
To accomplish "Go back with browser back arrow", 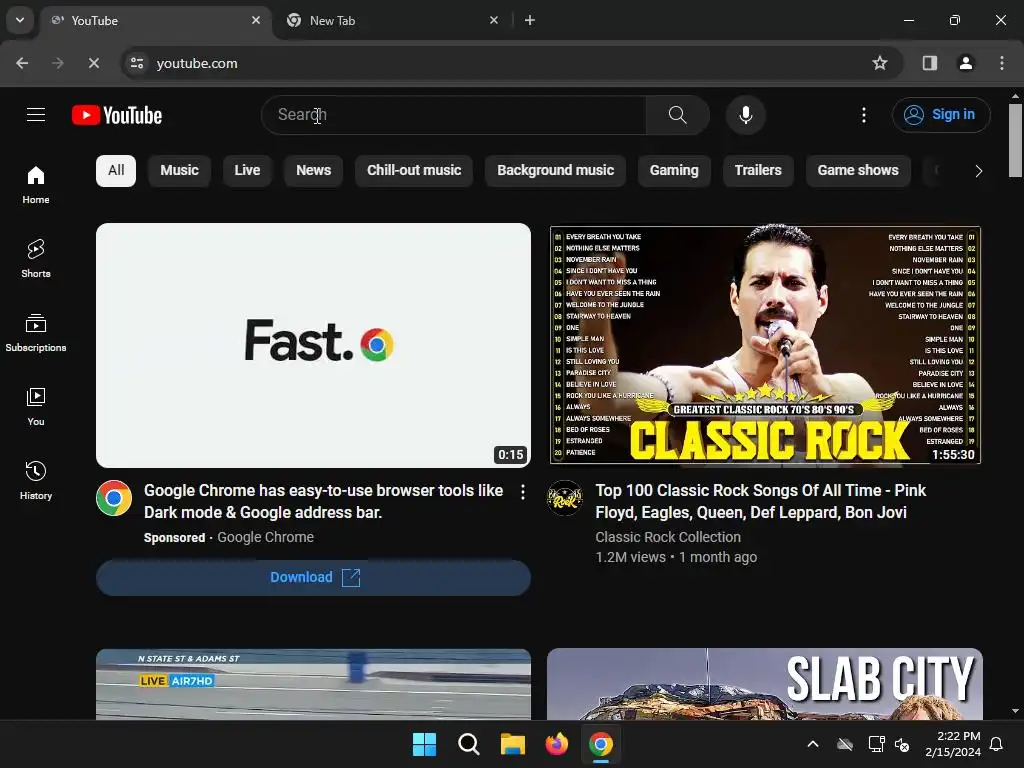I will coord(22,63).
